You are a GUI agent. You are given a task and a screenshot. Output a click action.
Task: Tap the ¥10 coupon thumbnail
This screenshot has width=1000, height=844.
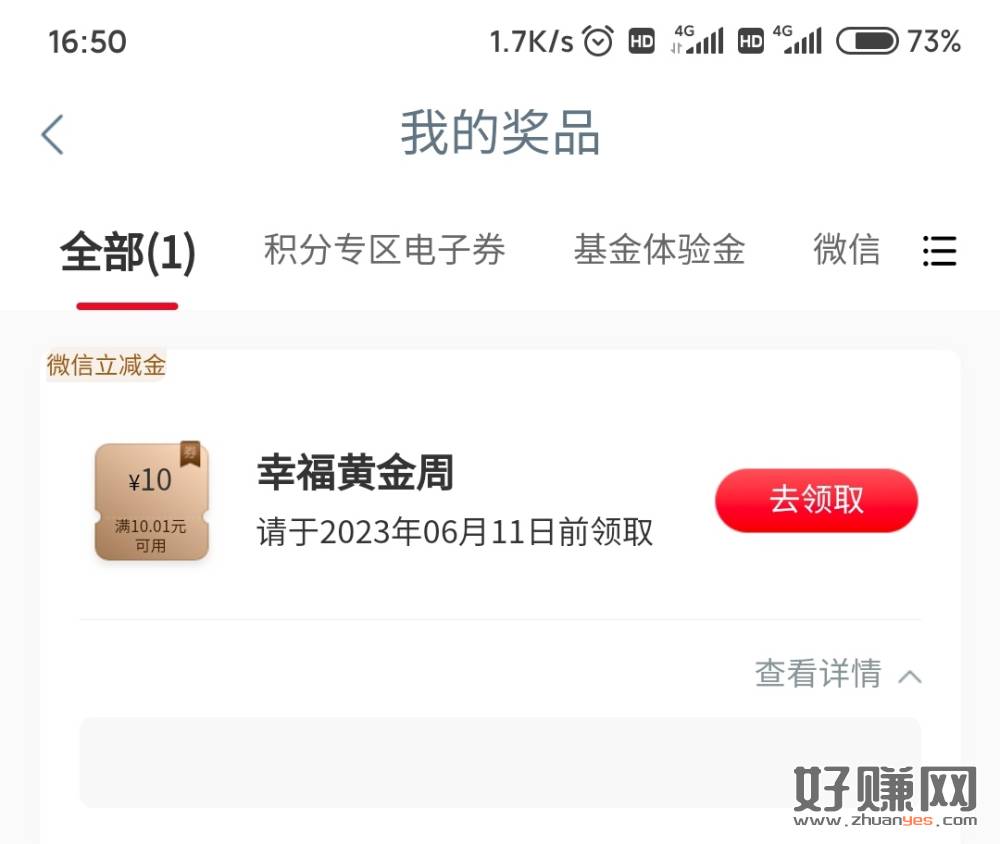152,502
